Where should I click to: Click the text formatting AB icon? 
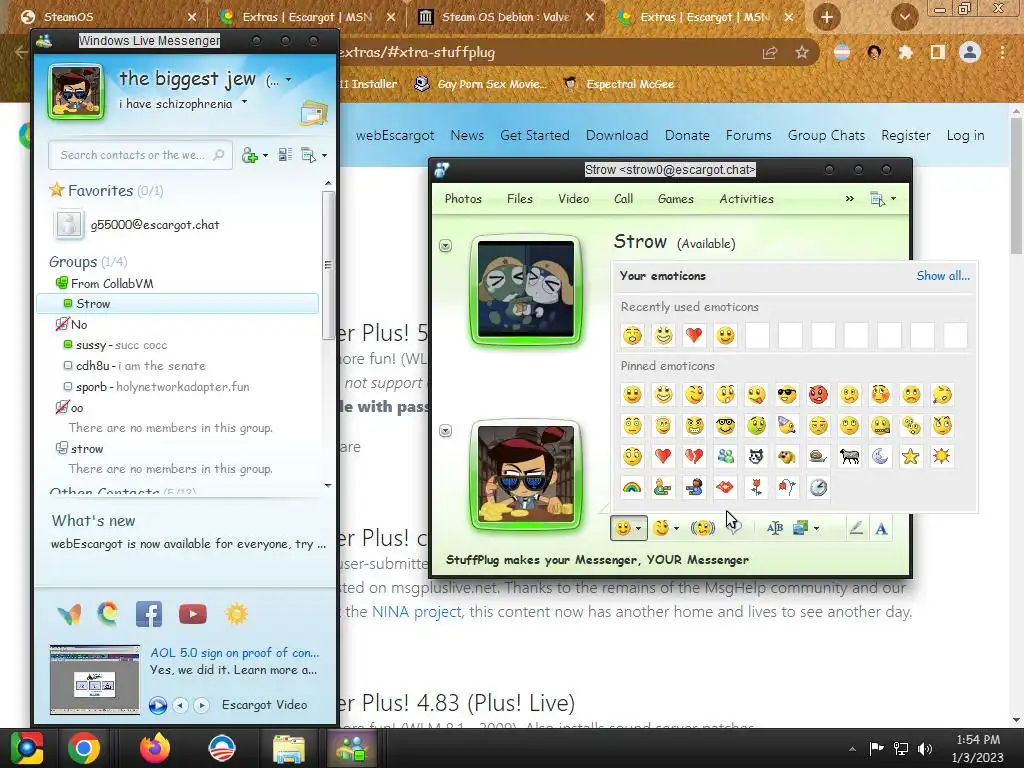[775, 528]
